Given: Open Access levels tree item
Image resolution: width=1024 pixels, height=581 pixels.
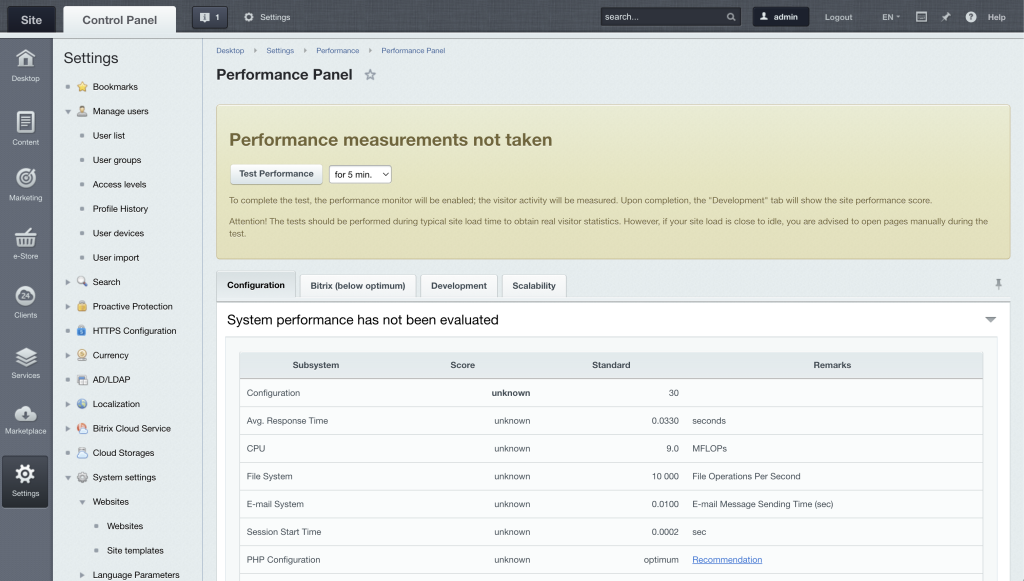Looking at the screenshot, I should (x=120, y=185).
